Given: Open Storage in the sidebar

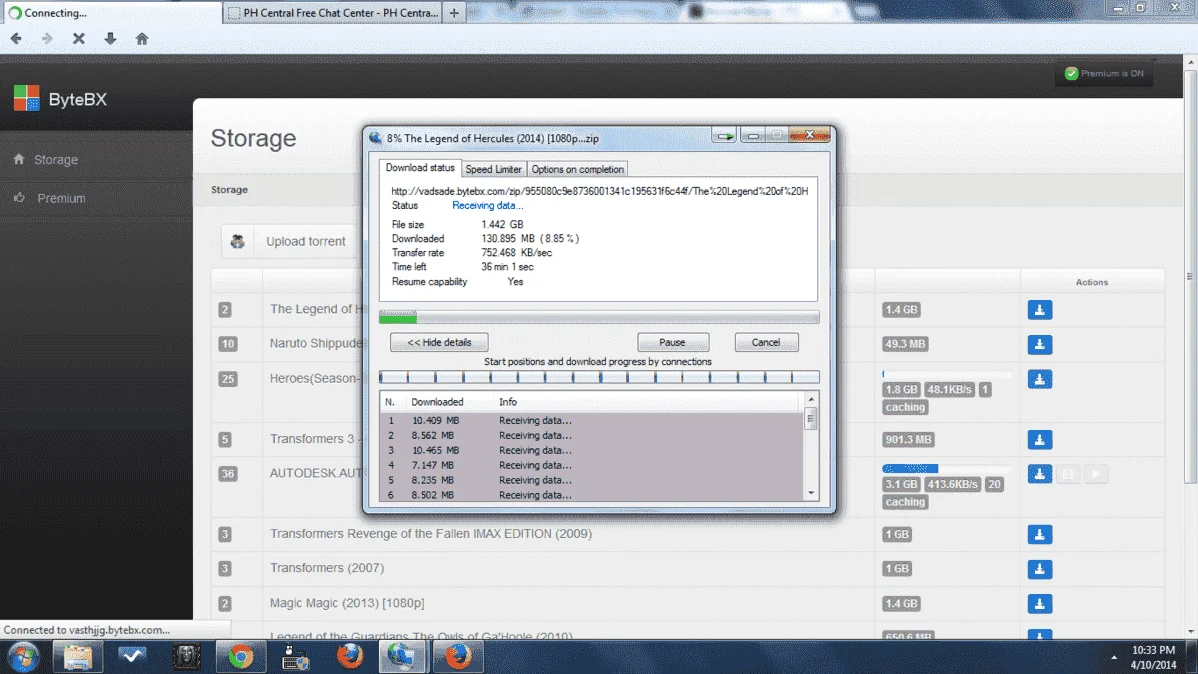Looking at the screenshot, I should pos(56,160).
